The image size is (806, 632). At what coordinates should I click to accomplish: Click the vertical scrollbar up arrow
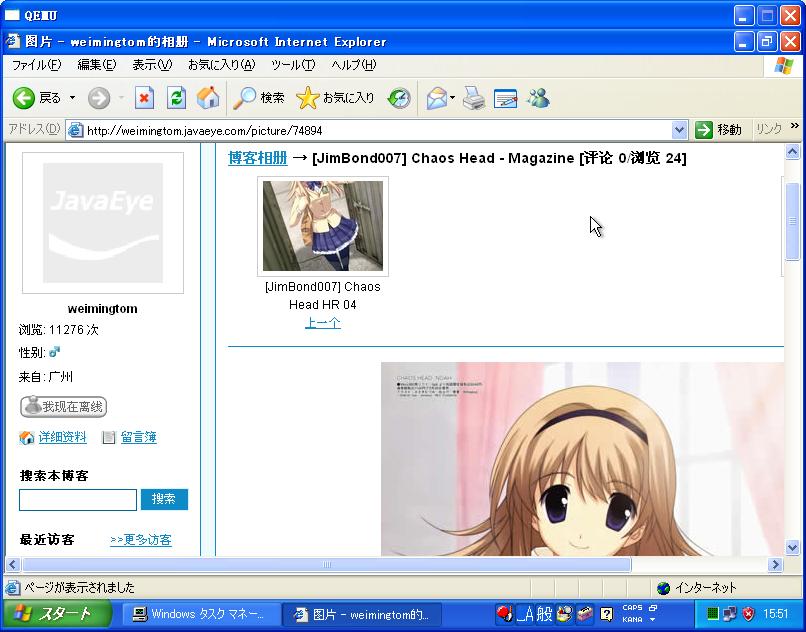792,152
